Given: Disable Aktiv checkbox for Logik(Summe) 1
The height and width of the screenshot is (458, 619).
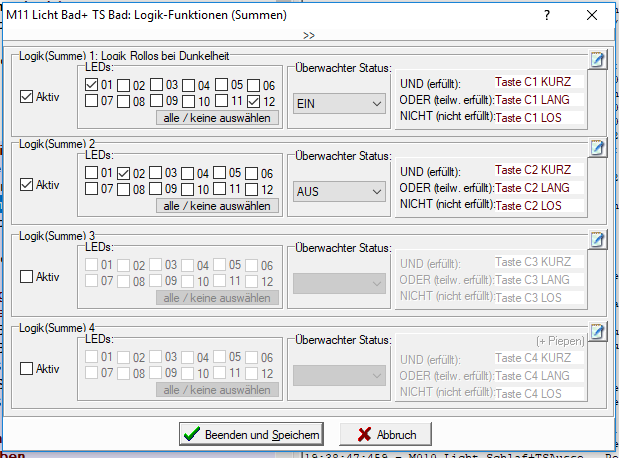Looking at the screenshot, I should tap(27, 97).
